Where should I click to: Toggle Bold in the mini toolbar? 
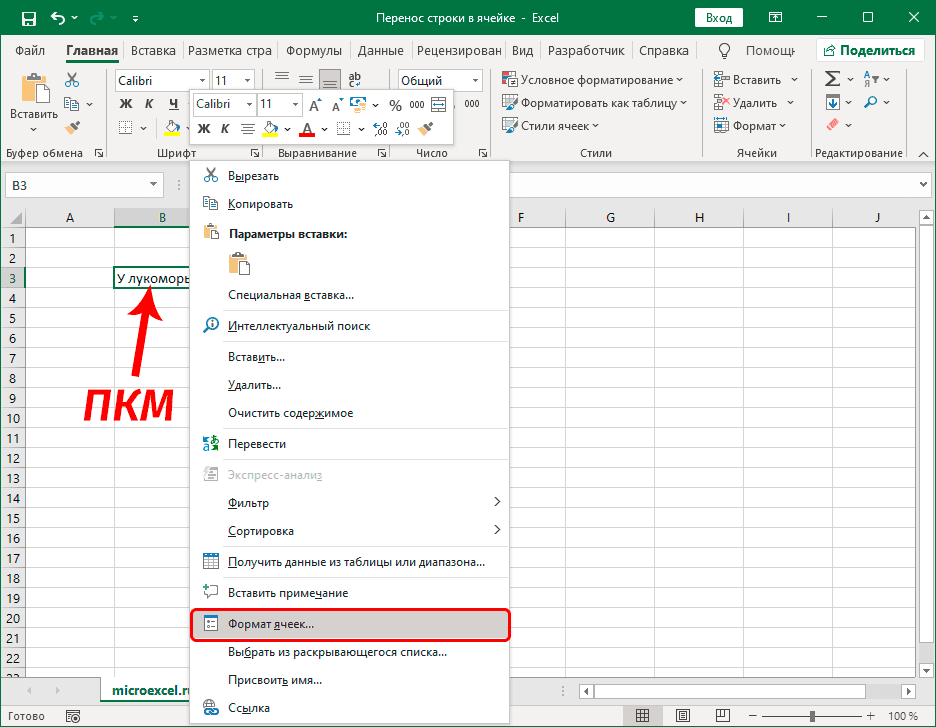204,128
